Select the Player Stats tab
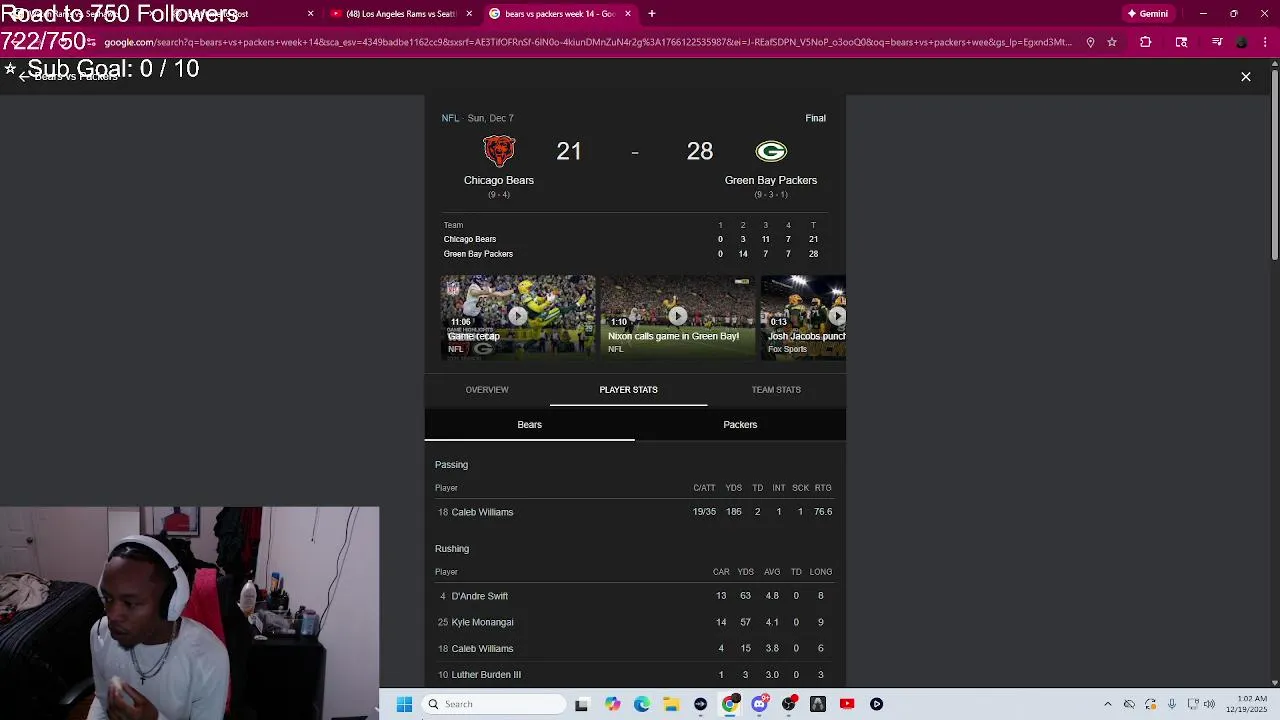Viewport: 1280px width, 720px height. pos(628,390)
